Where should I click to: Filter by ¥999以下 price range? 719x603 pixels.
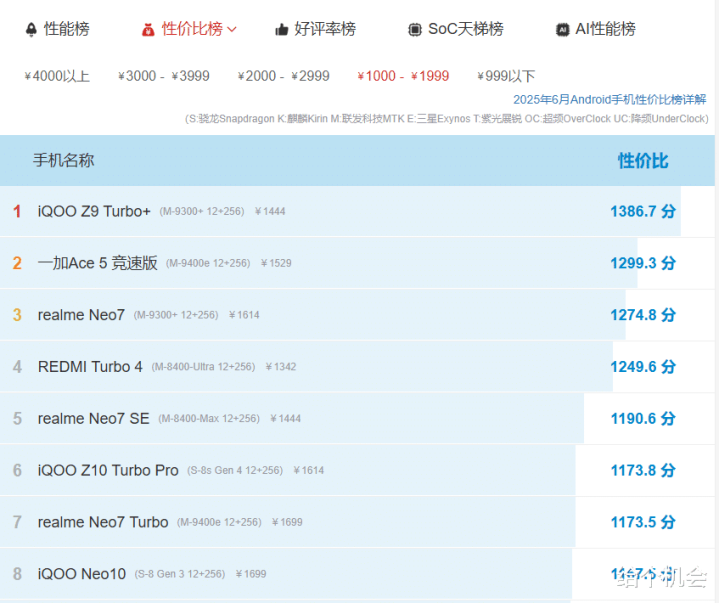(x=506, y=76)
